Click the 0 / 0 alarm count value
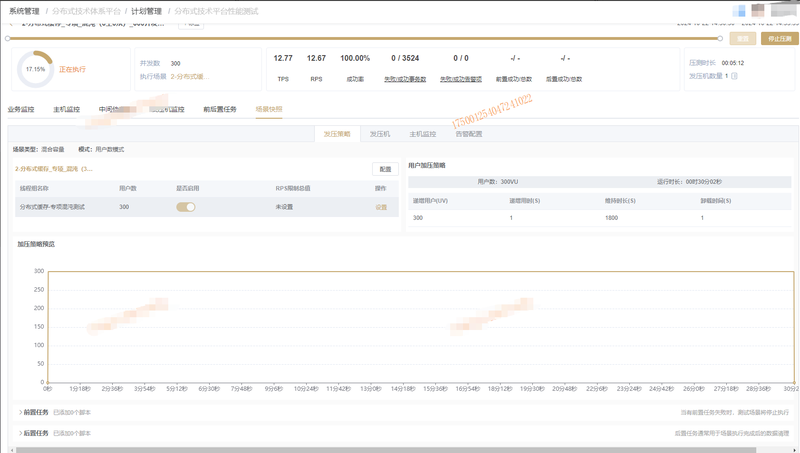 [x=461, y=58]
